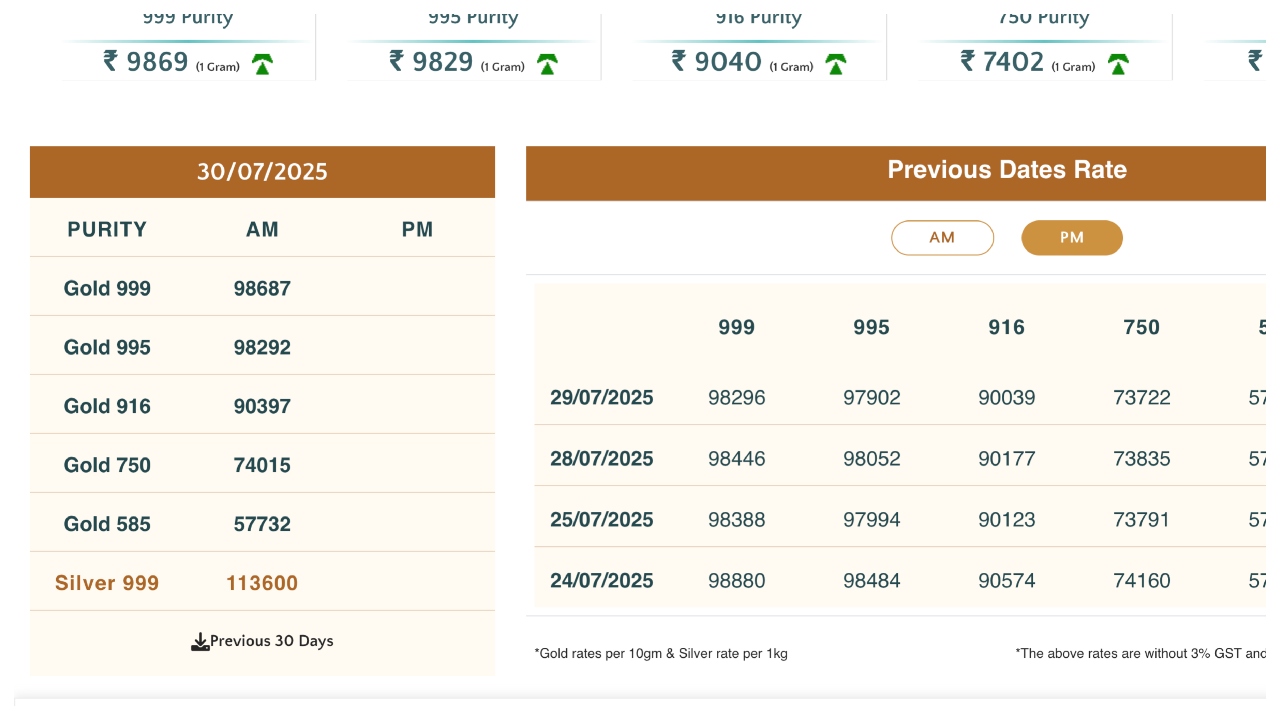Click the 29/07/2025 date row
Viewport: 1280px width, 720px height.
(x=602, y=398)
